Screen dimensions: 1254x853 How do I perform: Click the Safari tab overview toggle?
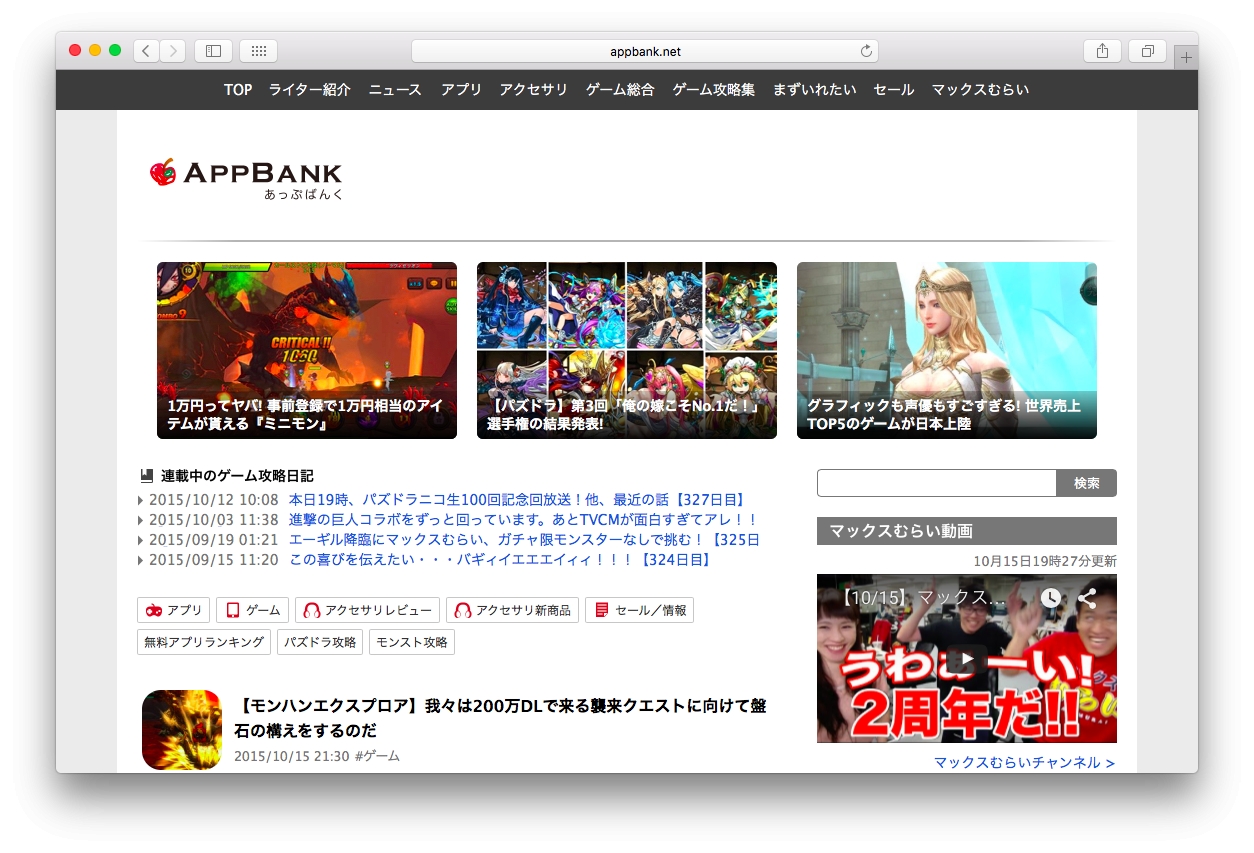1146,50
